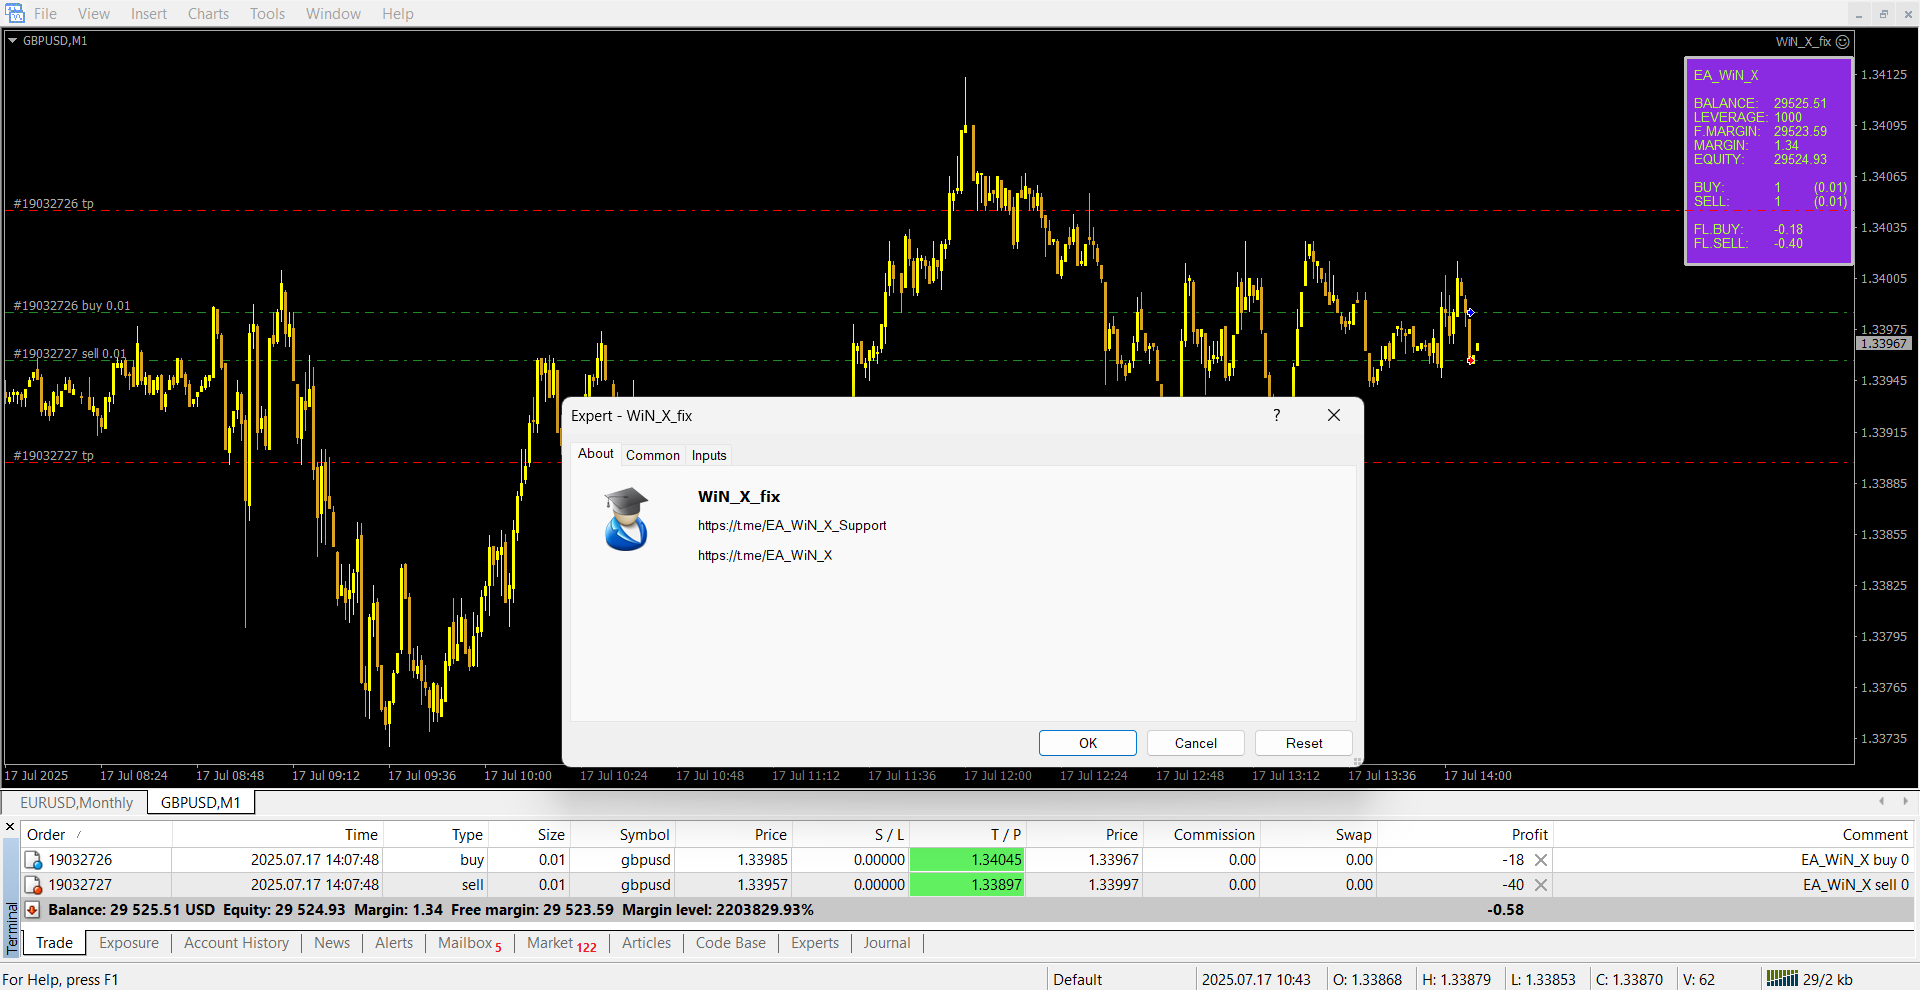
Task: Click the connection status bars icon
Action: (1782, 979)
